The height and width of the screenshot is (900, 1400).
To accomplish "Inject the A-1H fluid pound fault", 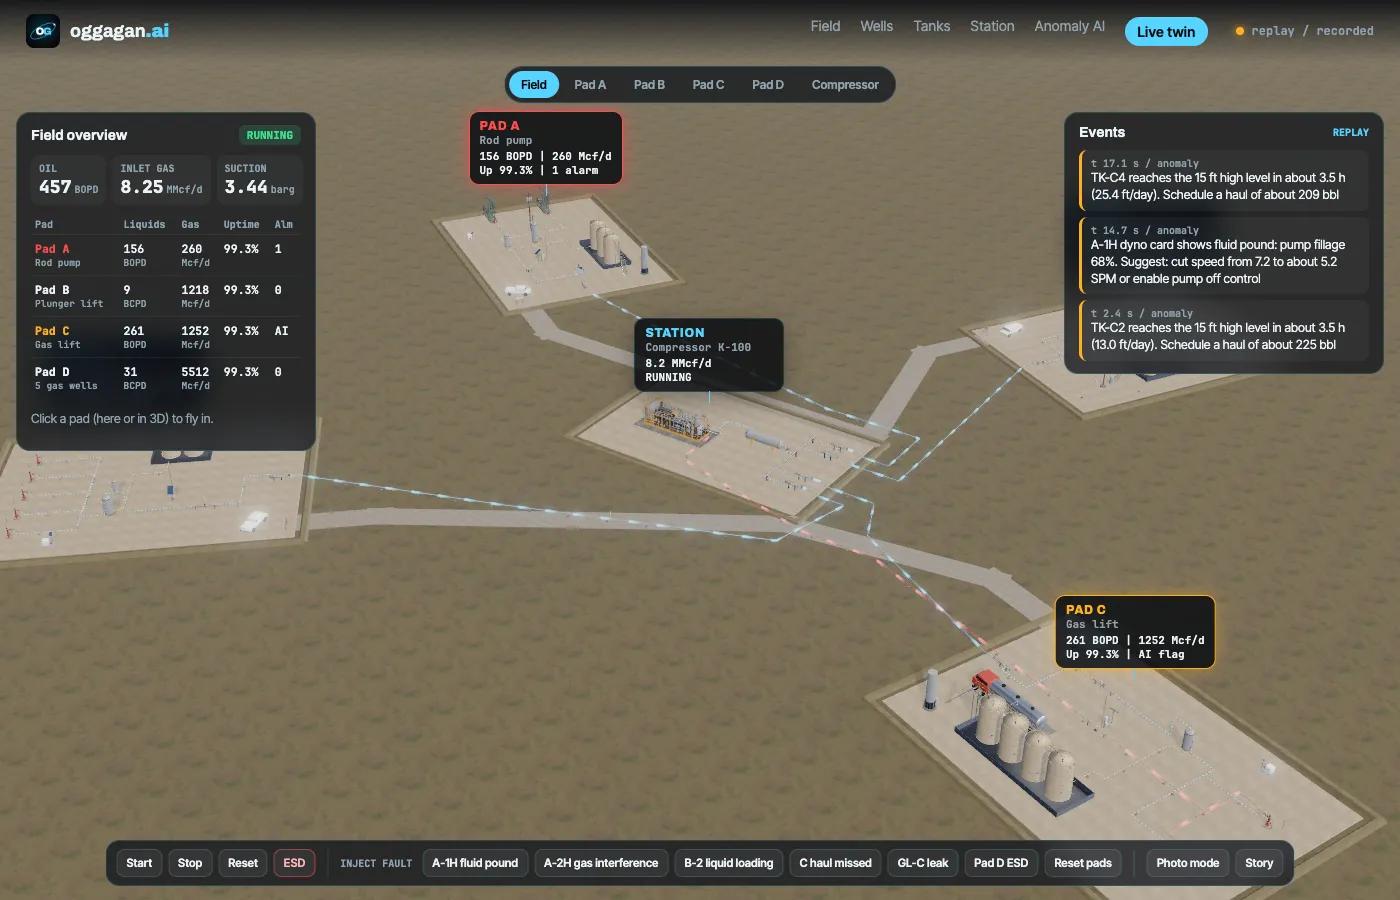I will point(475,863).
